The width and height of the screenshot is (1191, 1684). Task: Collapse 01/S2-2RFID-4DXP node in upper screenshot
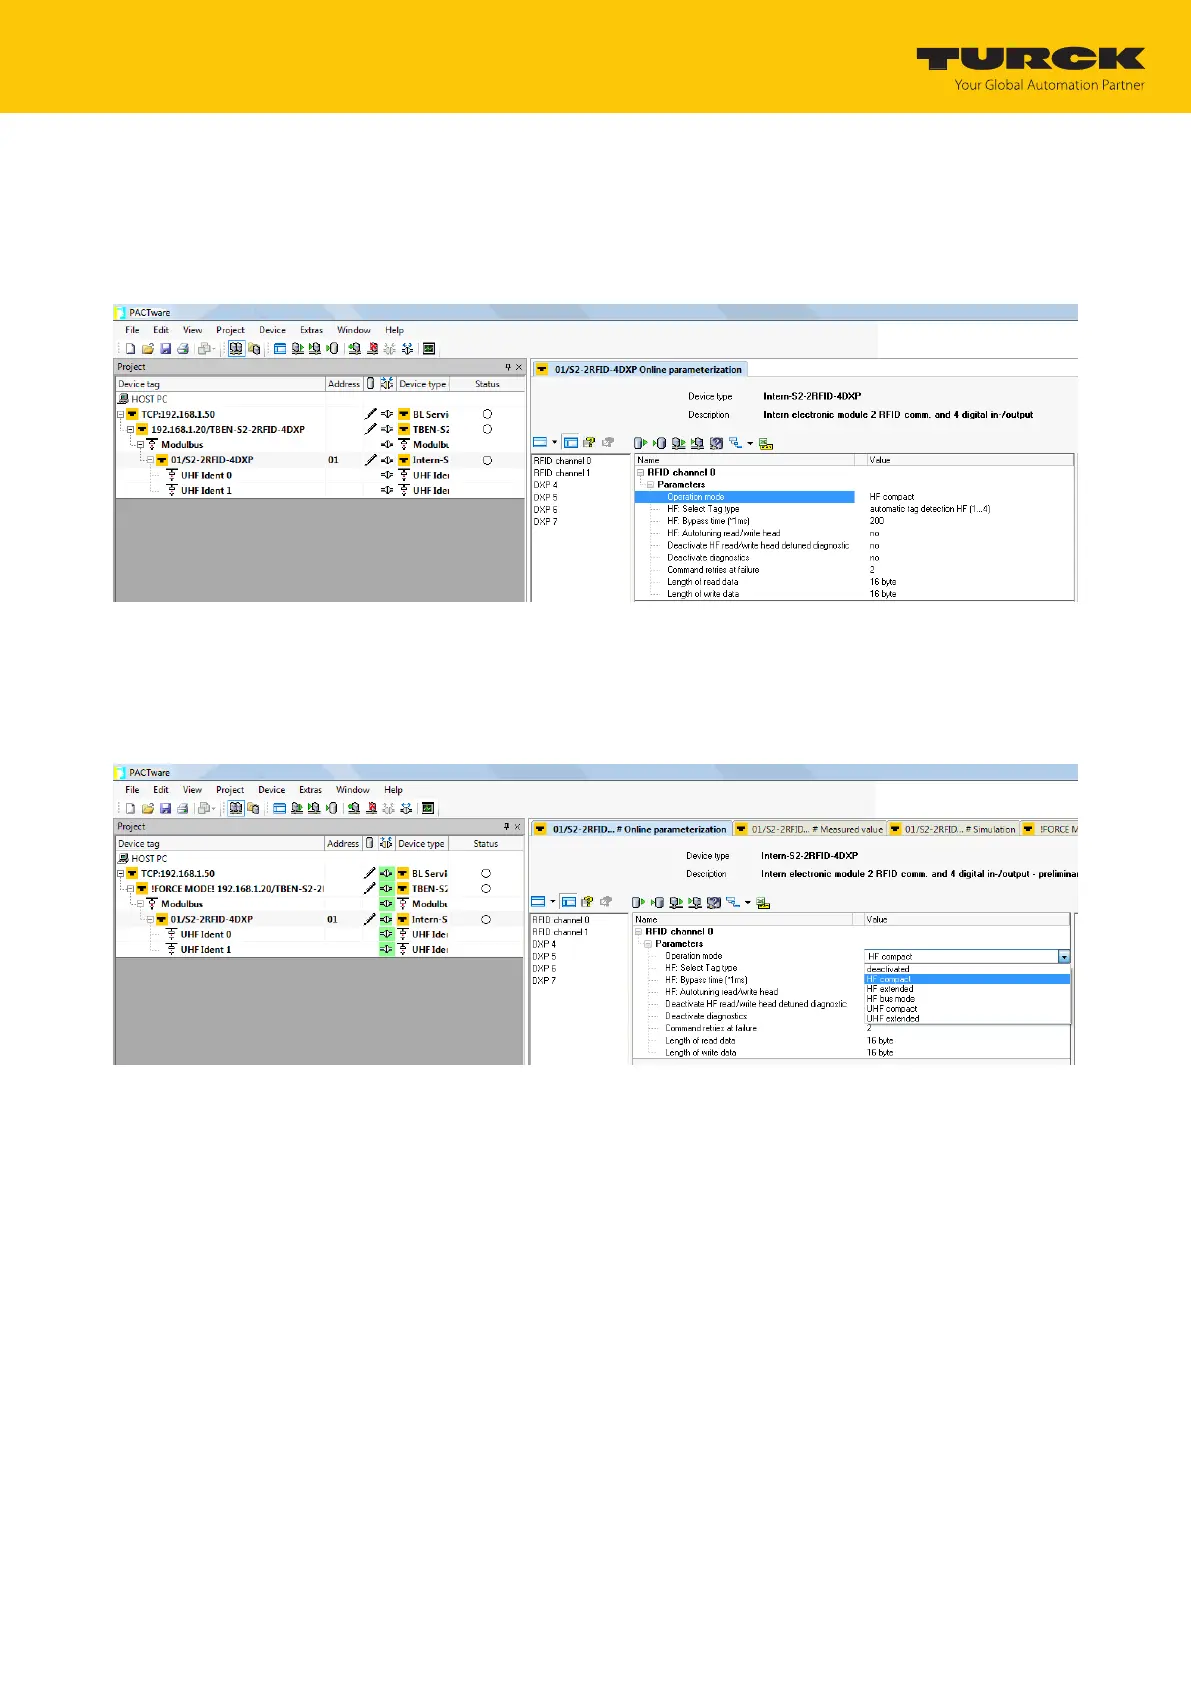point(150,460)
